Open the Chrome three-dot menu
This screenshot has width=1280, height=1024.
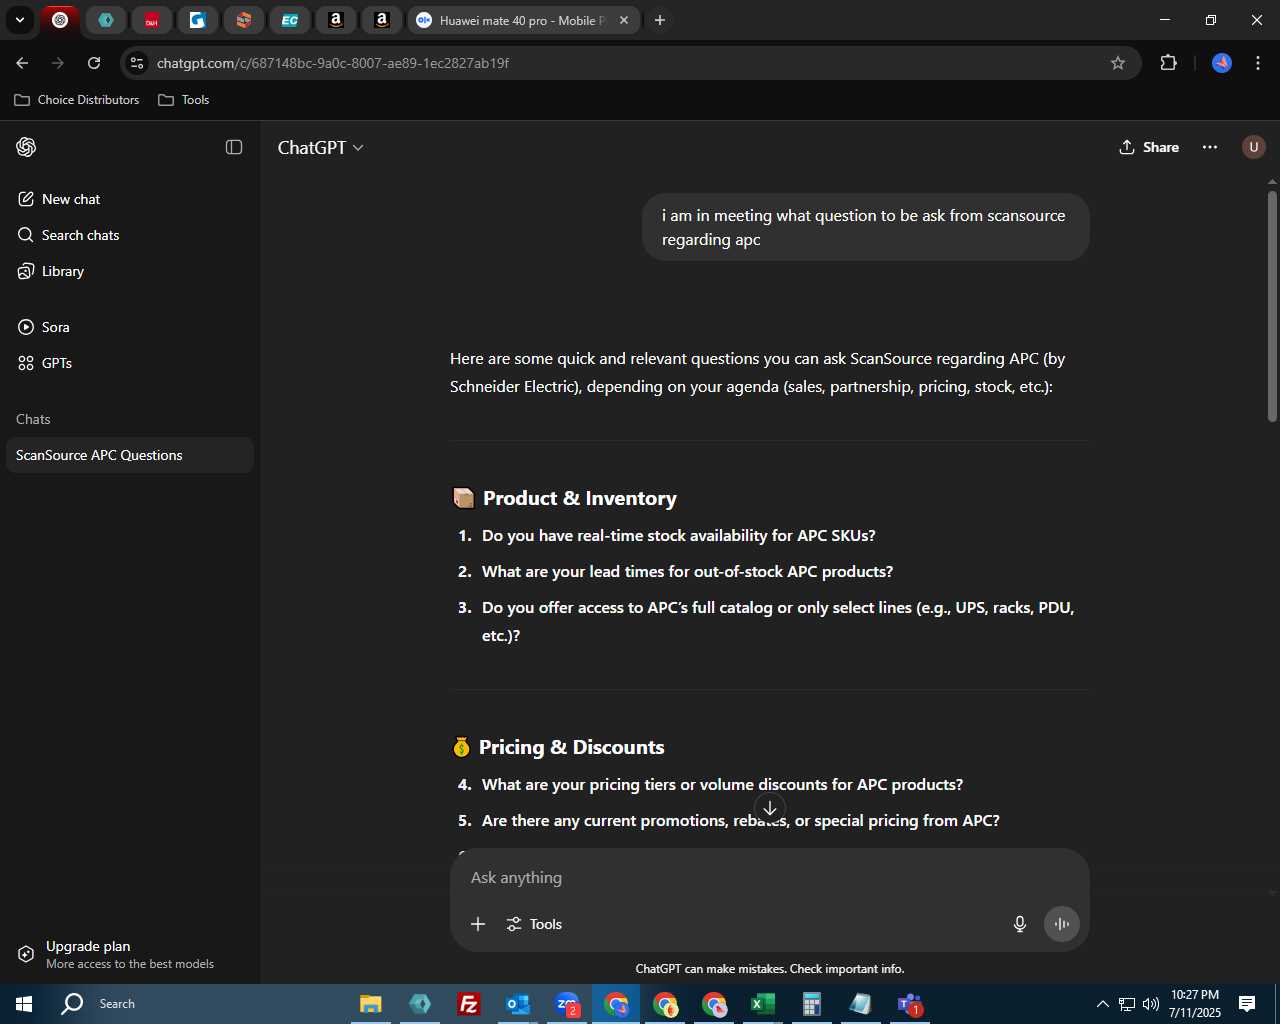point(1258,63)
